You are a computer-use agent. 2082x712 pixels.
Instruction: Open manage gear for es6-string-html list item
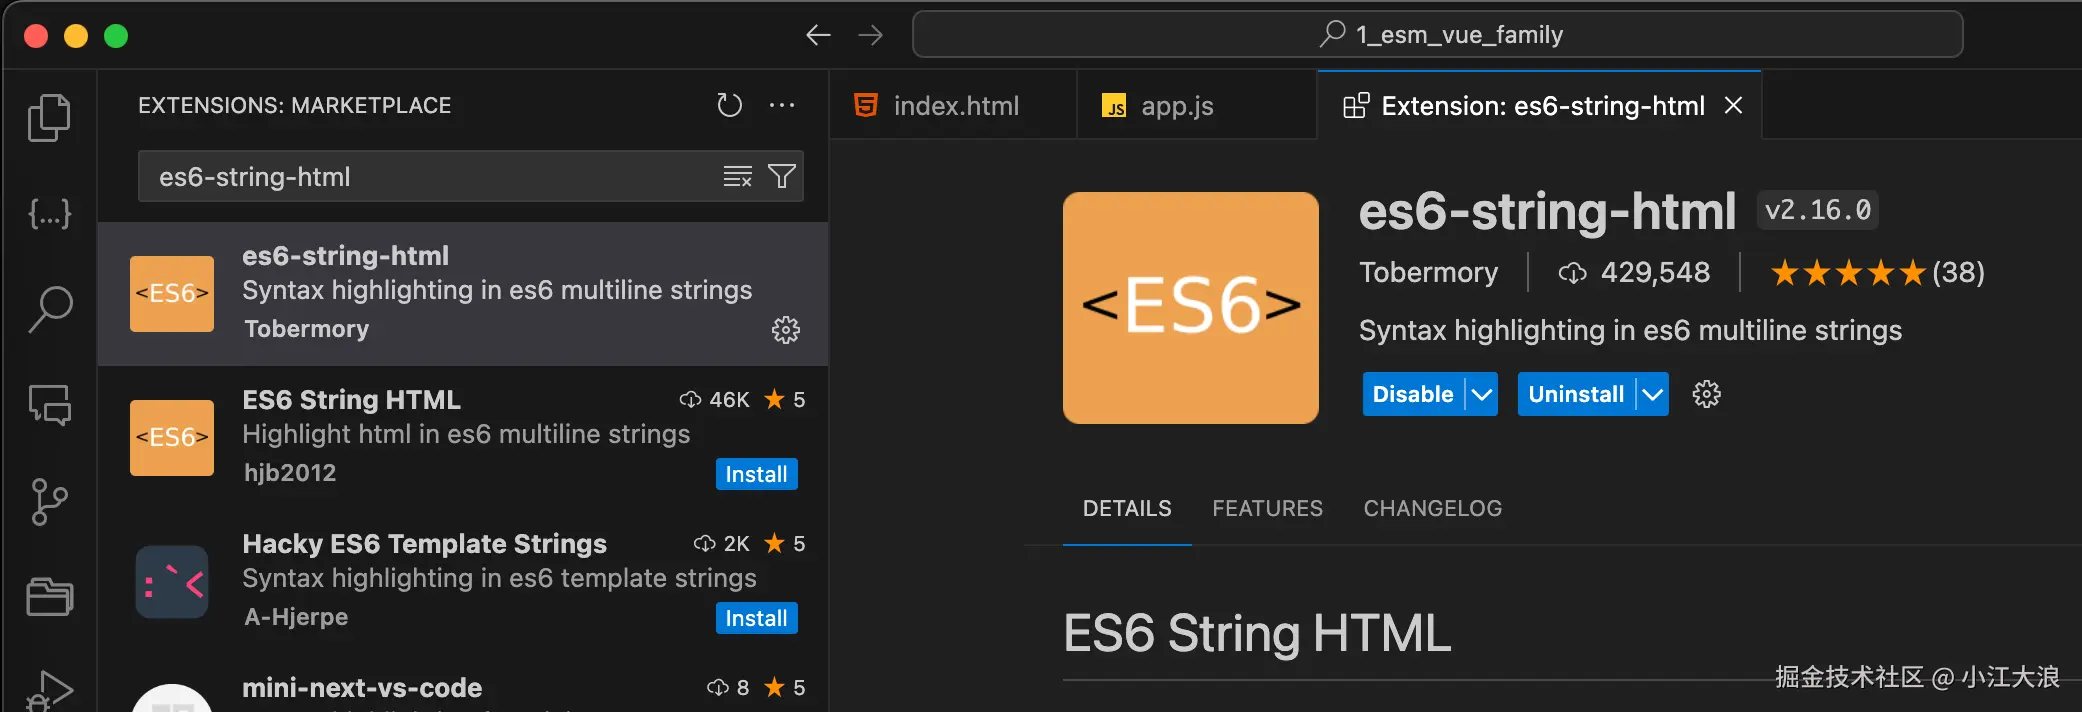[x=786, y=330]
